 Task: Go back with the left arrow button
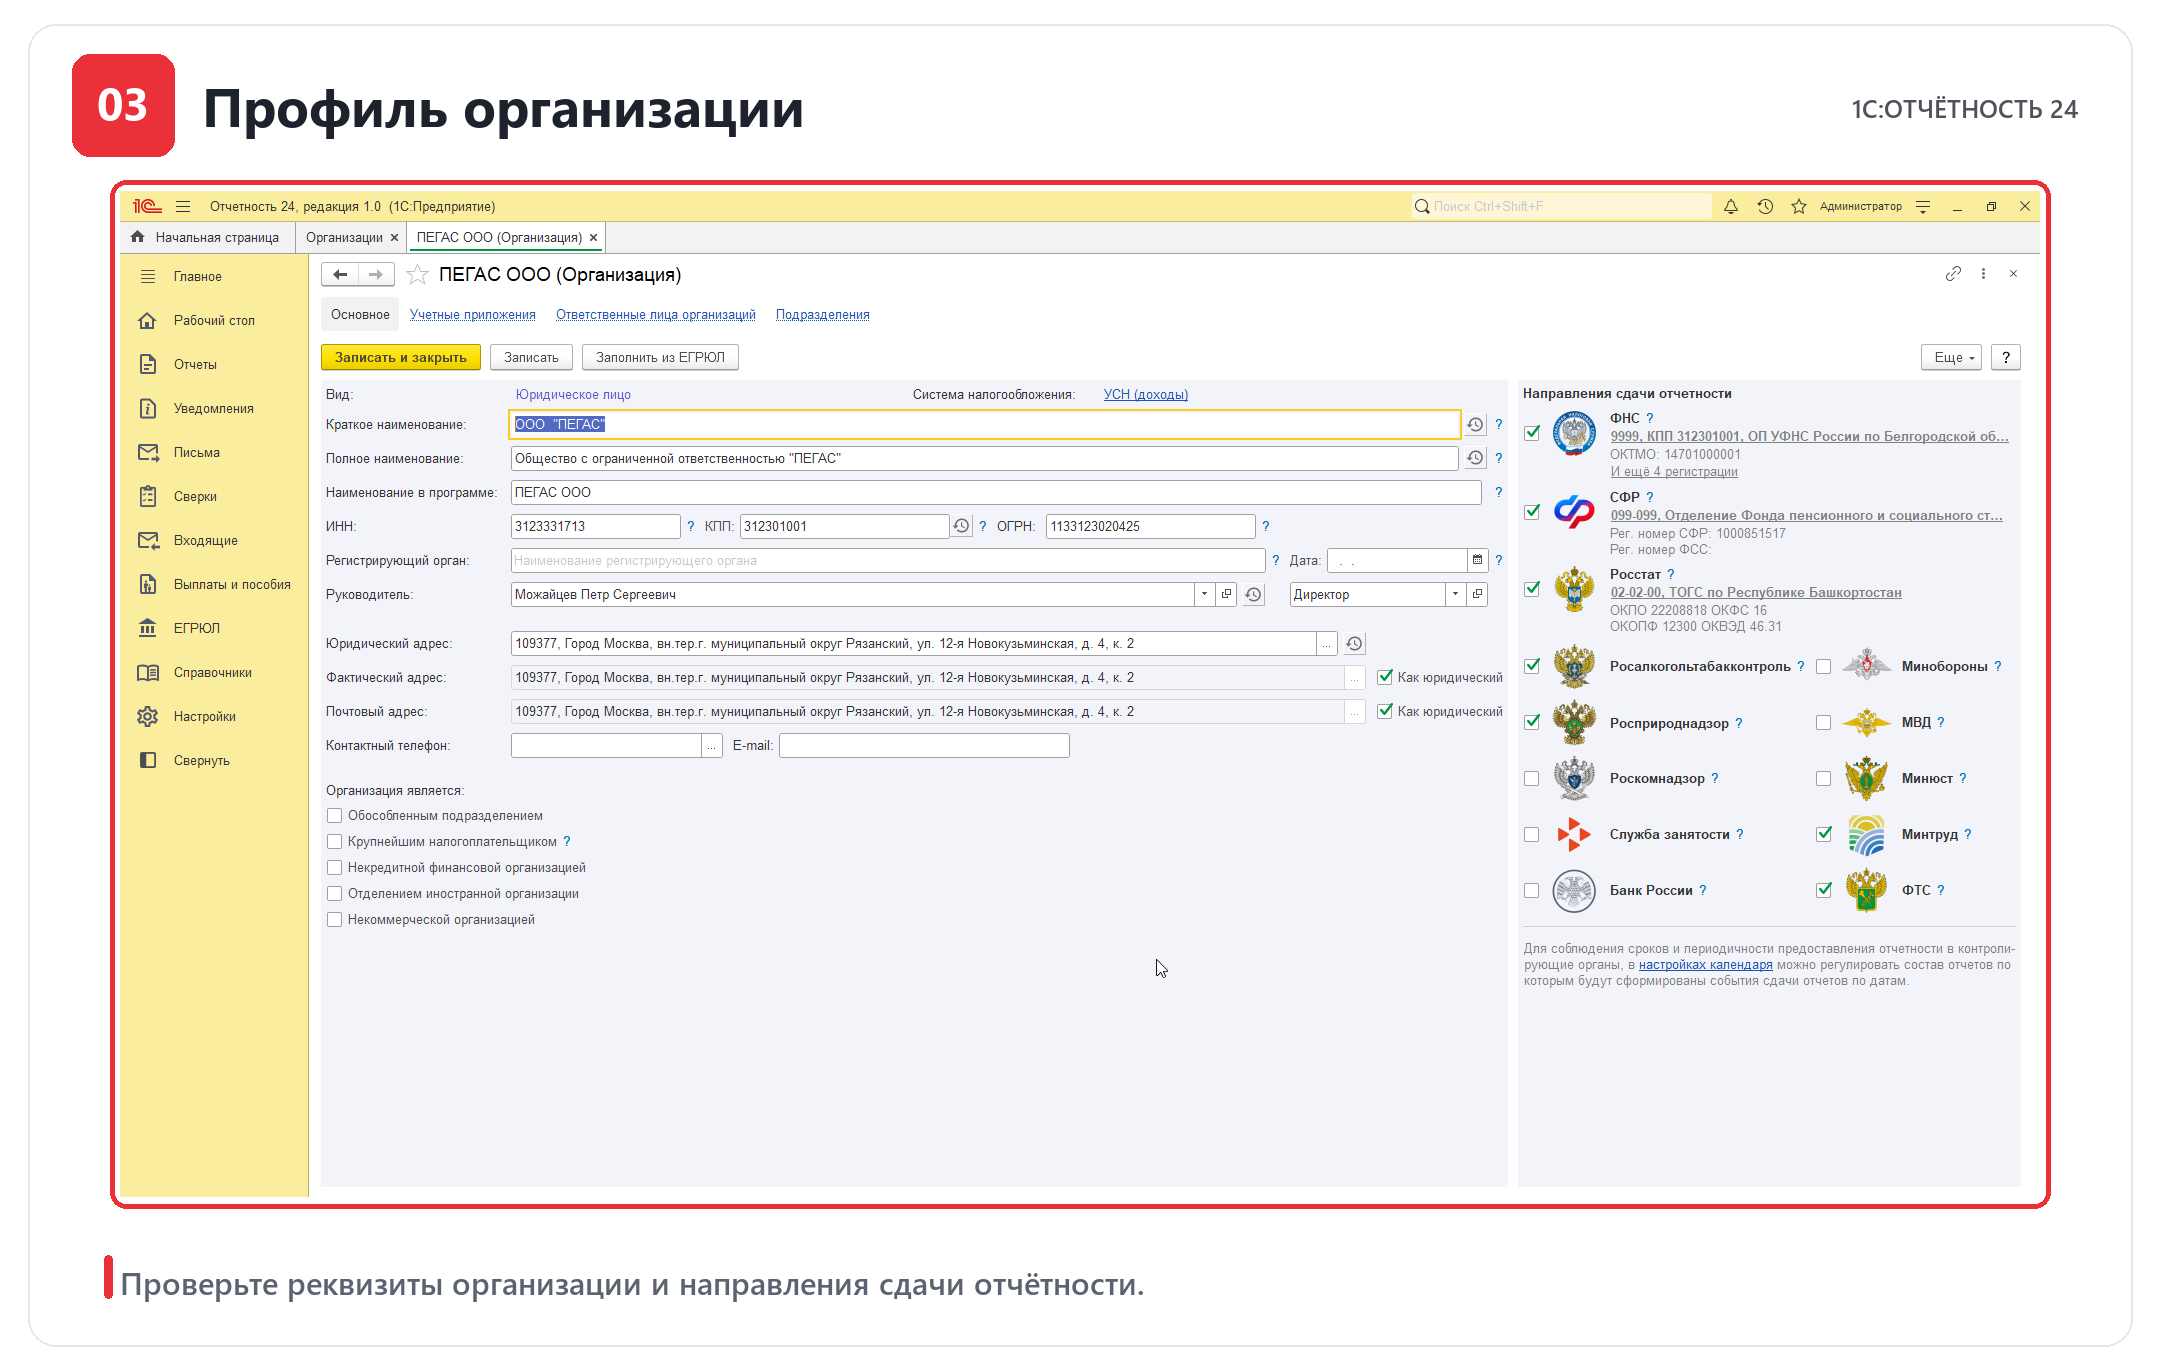340,275
